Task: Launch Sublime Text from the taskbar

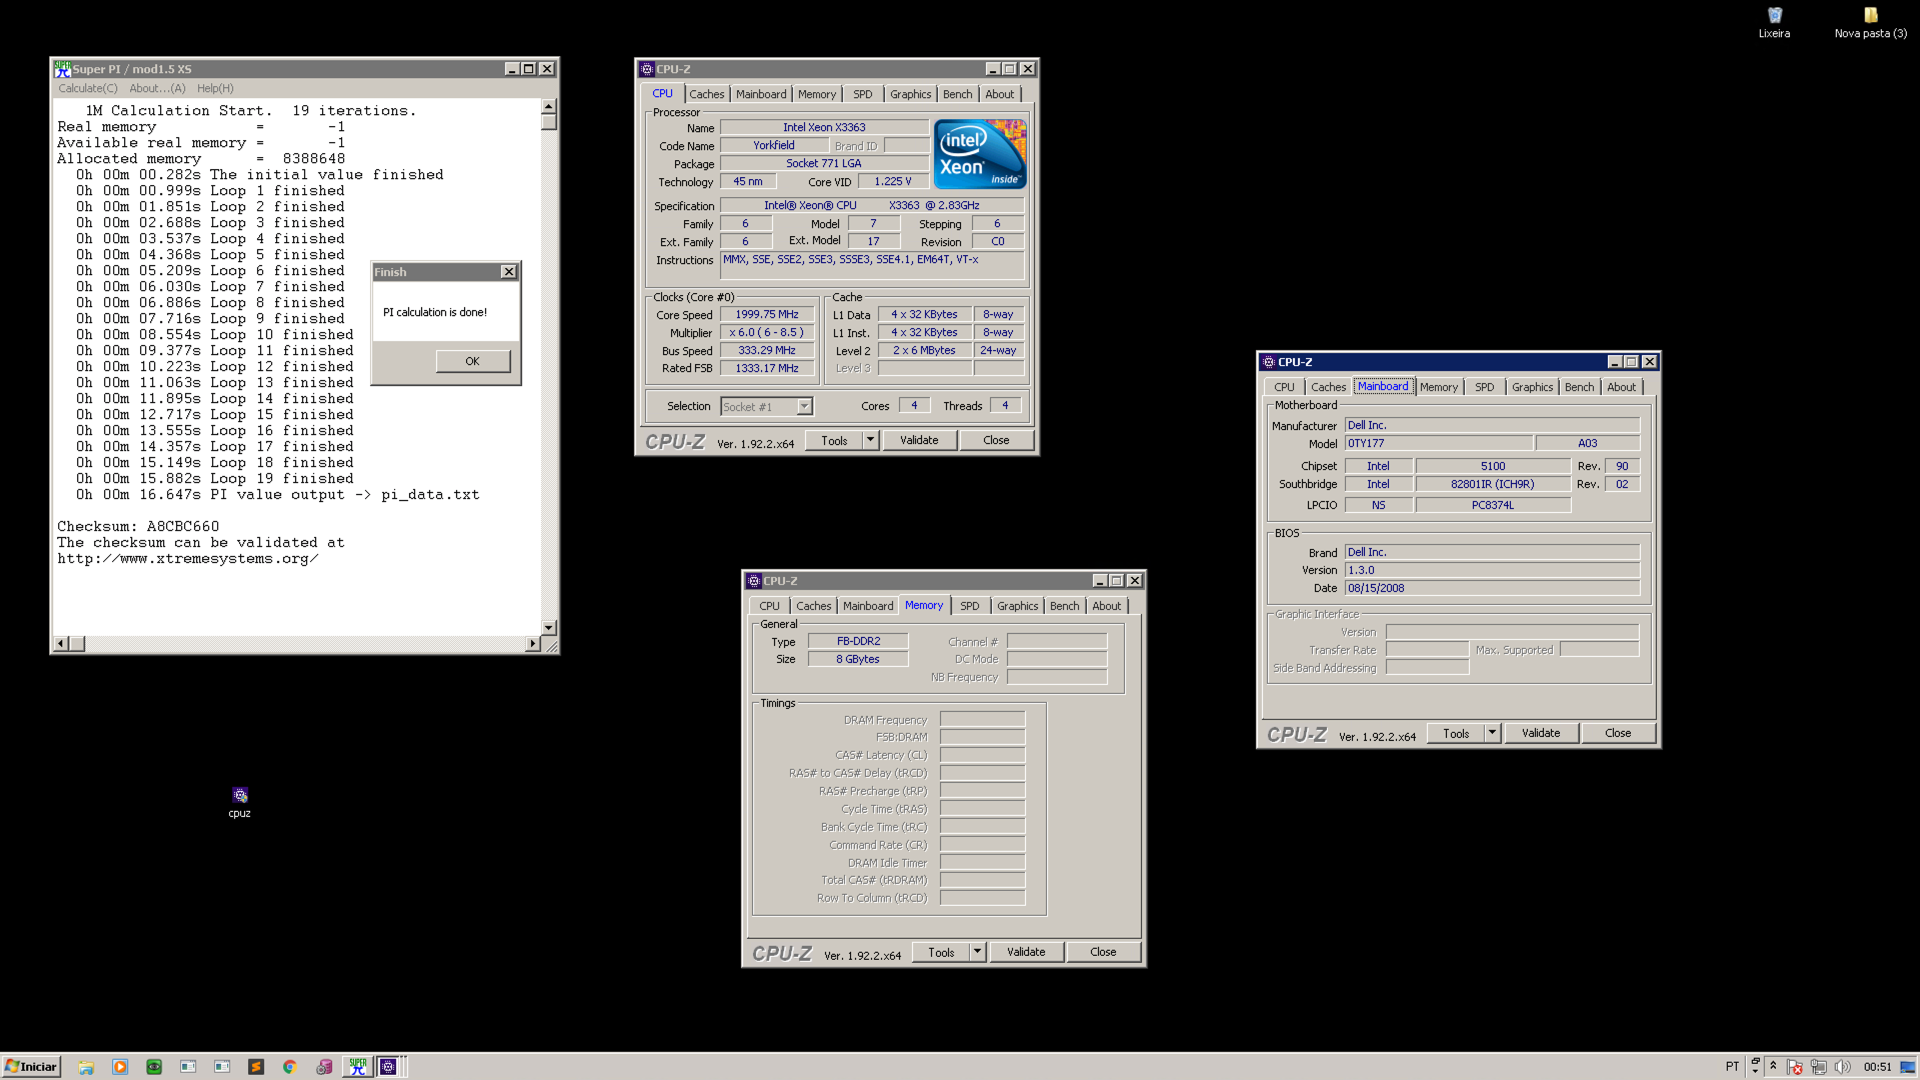Action: coord(256,1067)
